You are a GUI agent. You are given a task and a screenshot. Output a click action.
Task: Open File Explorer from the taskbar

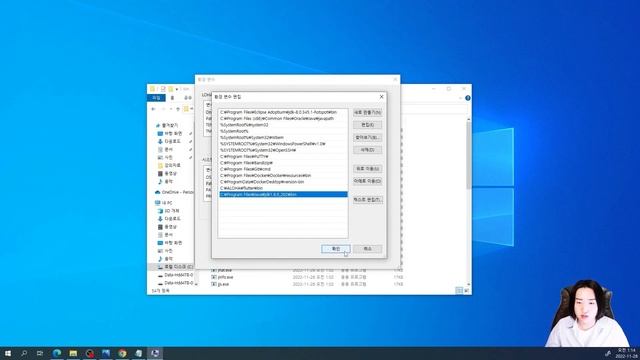pos(73,353)
